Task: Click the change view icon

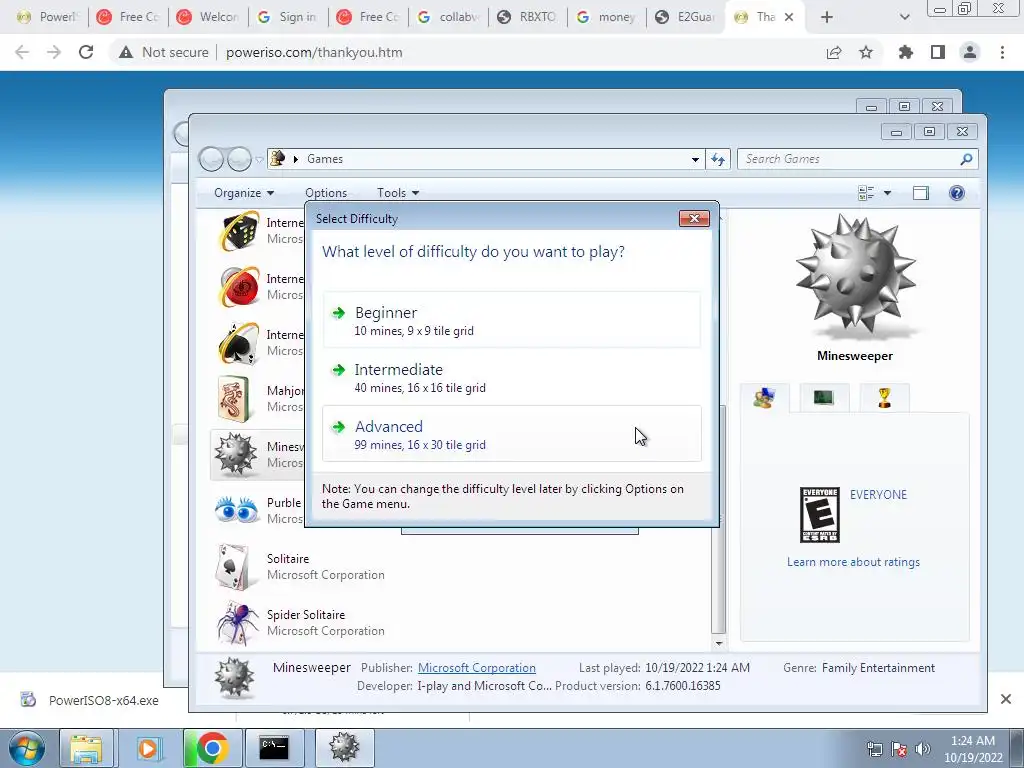Action: [866, 193]
